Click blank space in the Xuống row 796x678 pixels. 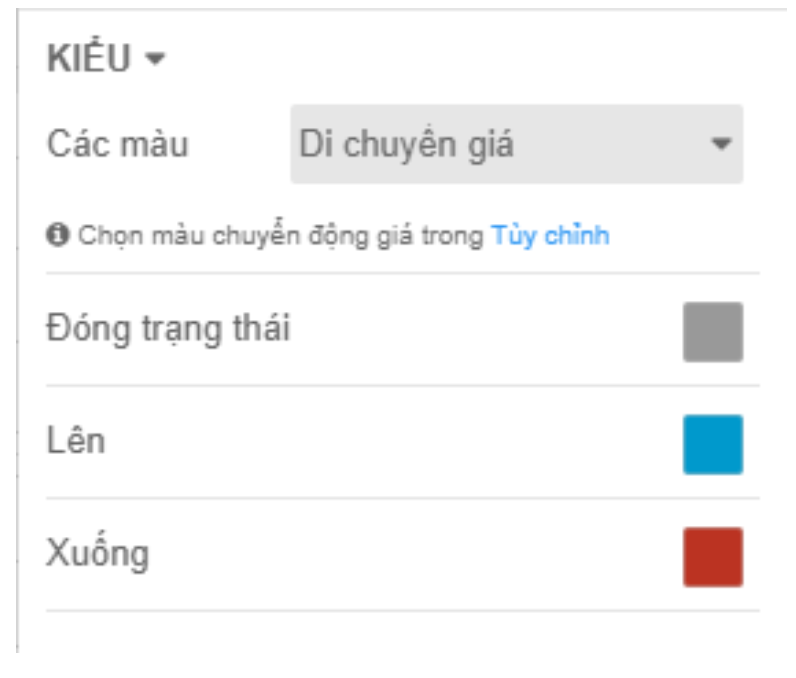click(x=400, y=555)
